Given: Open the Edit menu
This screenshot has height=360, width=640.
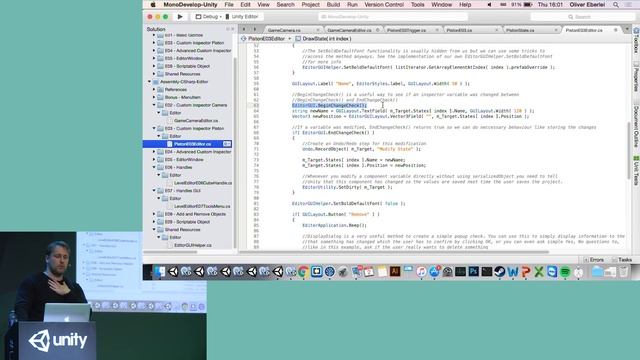Looking at the screenshot, I should (245, 4).
